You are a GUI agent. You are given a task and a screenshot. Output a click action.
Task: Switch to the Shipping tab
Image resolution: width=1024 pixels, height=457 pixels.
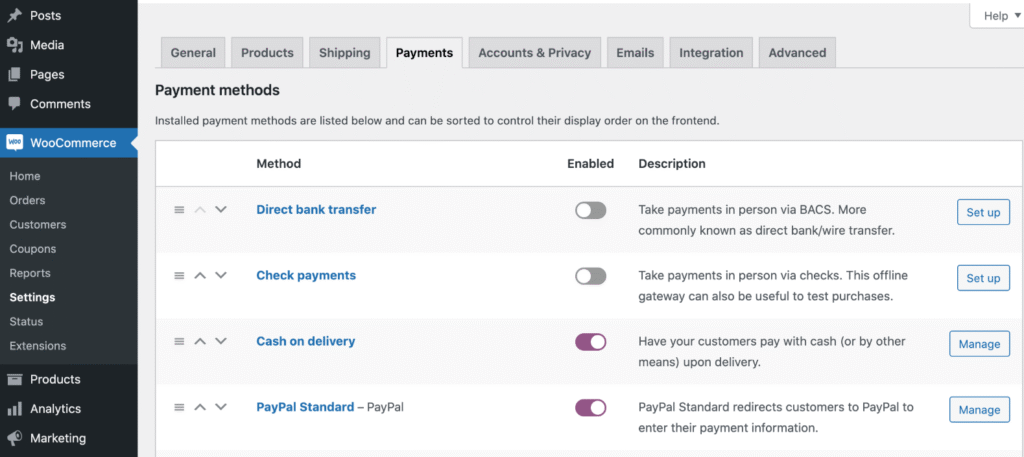(x=344, y=53)
